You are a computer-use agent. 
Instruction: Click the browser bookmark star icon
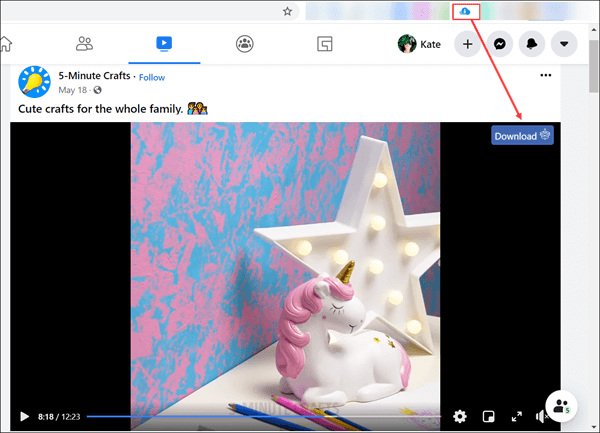coord(288,12)
